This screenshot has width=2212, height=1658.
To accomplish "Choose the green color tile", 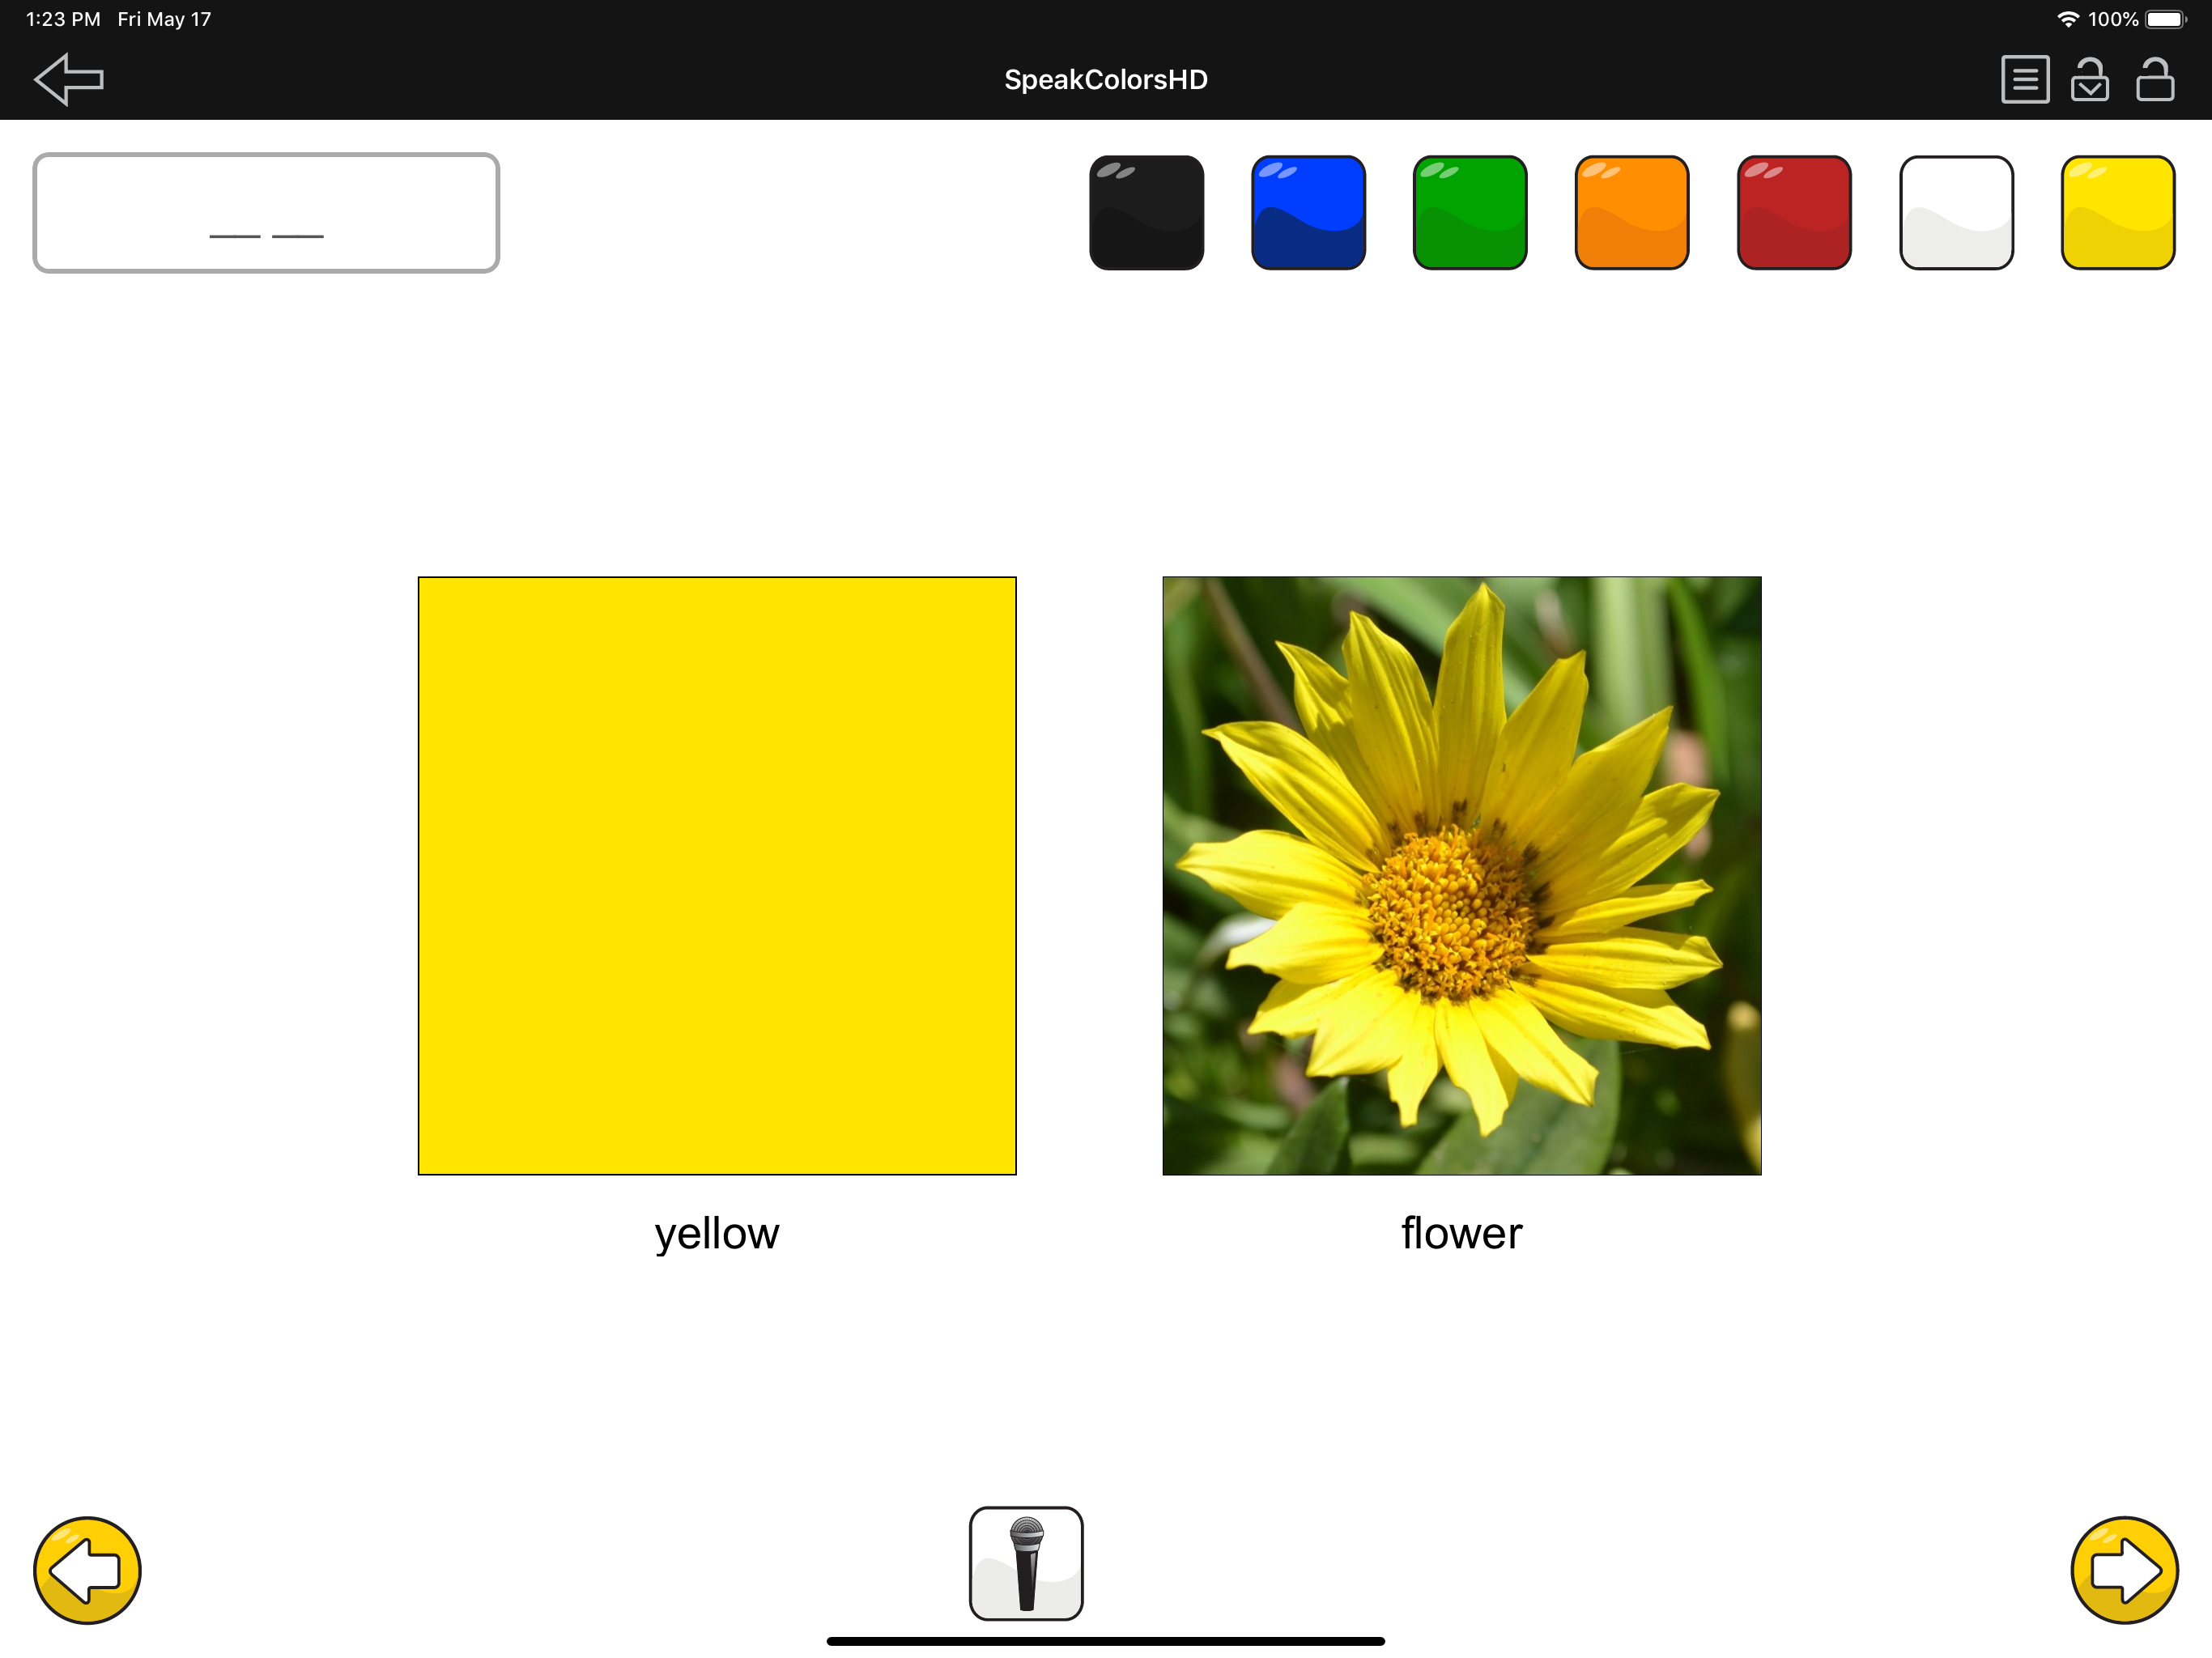I will [x=1469, y=212].
